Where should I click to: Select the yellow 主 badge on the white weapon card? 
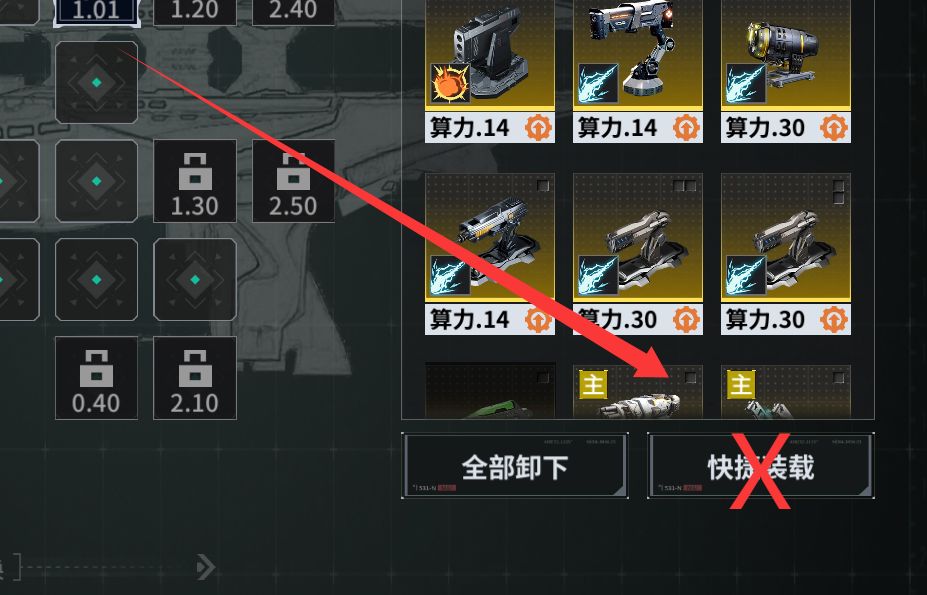[x=593, y=385]
